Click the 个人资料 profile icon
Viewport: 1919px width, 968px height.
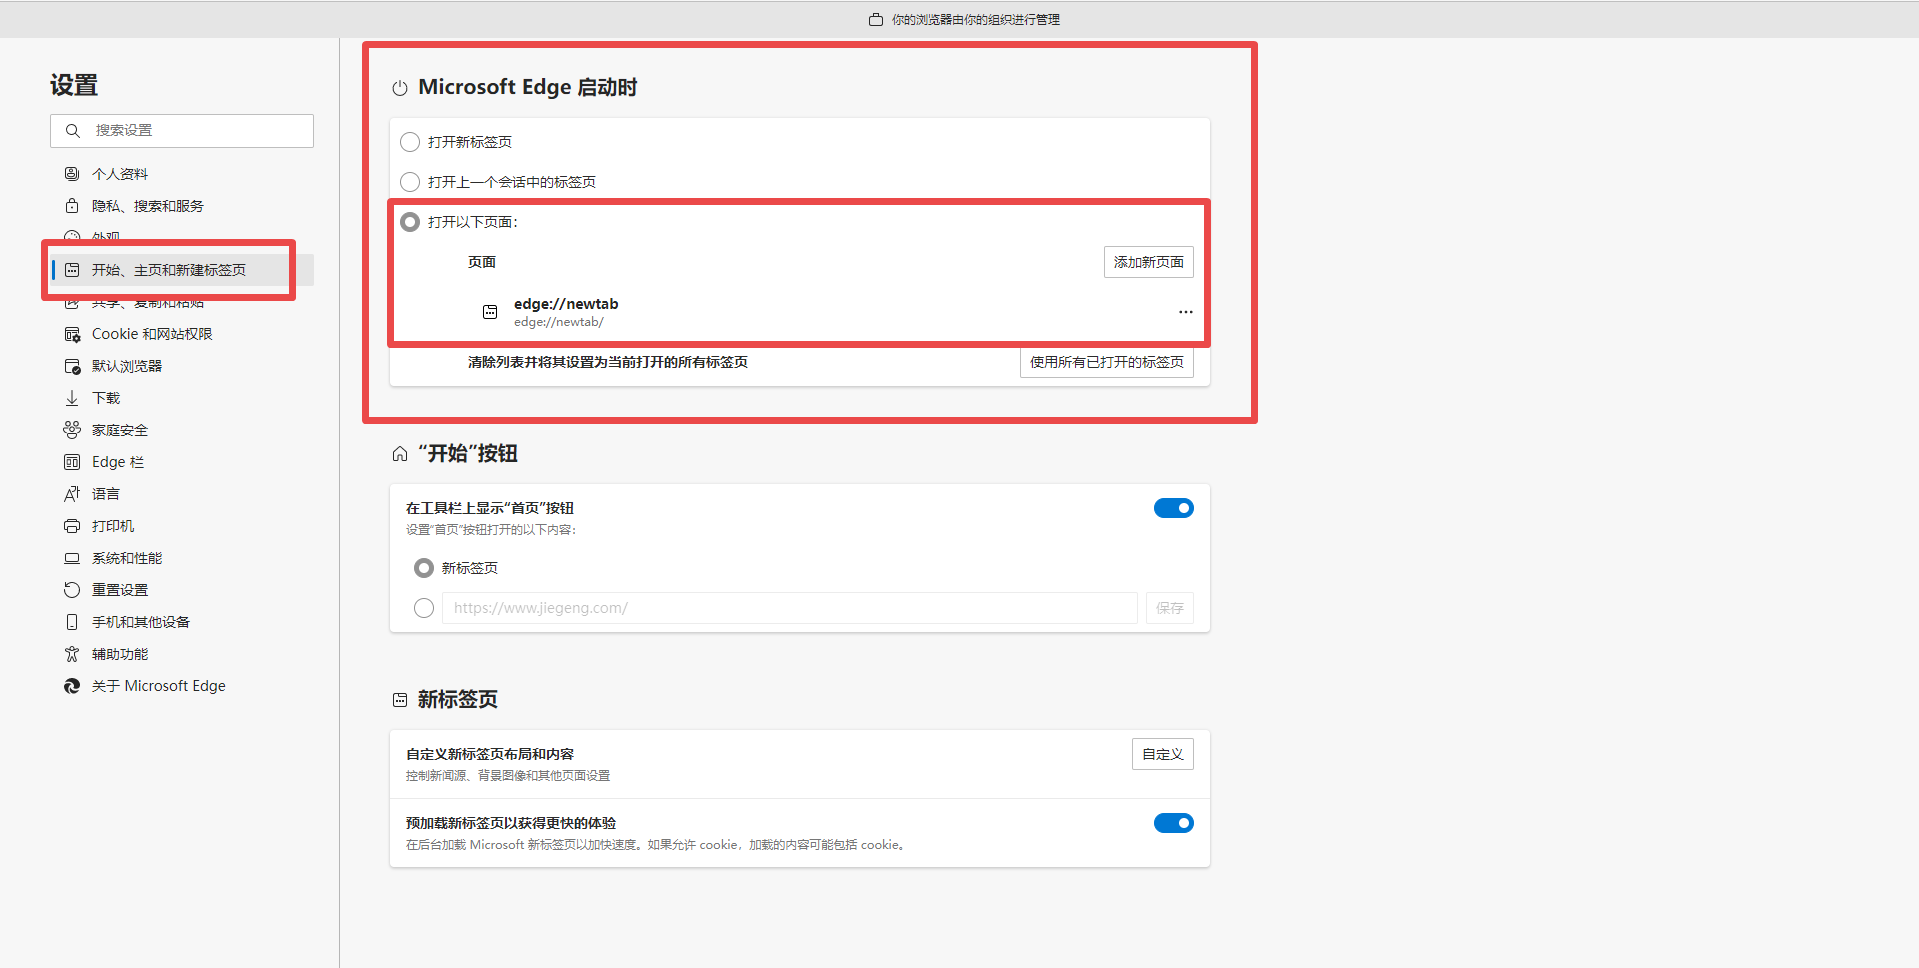coord(72,174)
